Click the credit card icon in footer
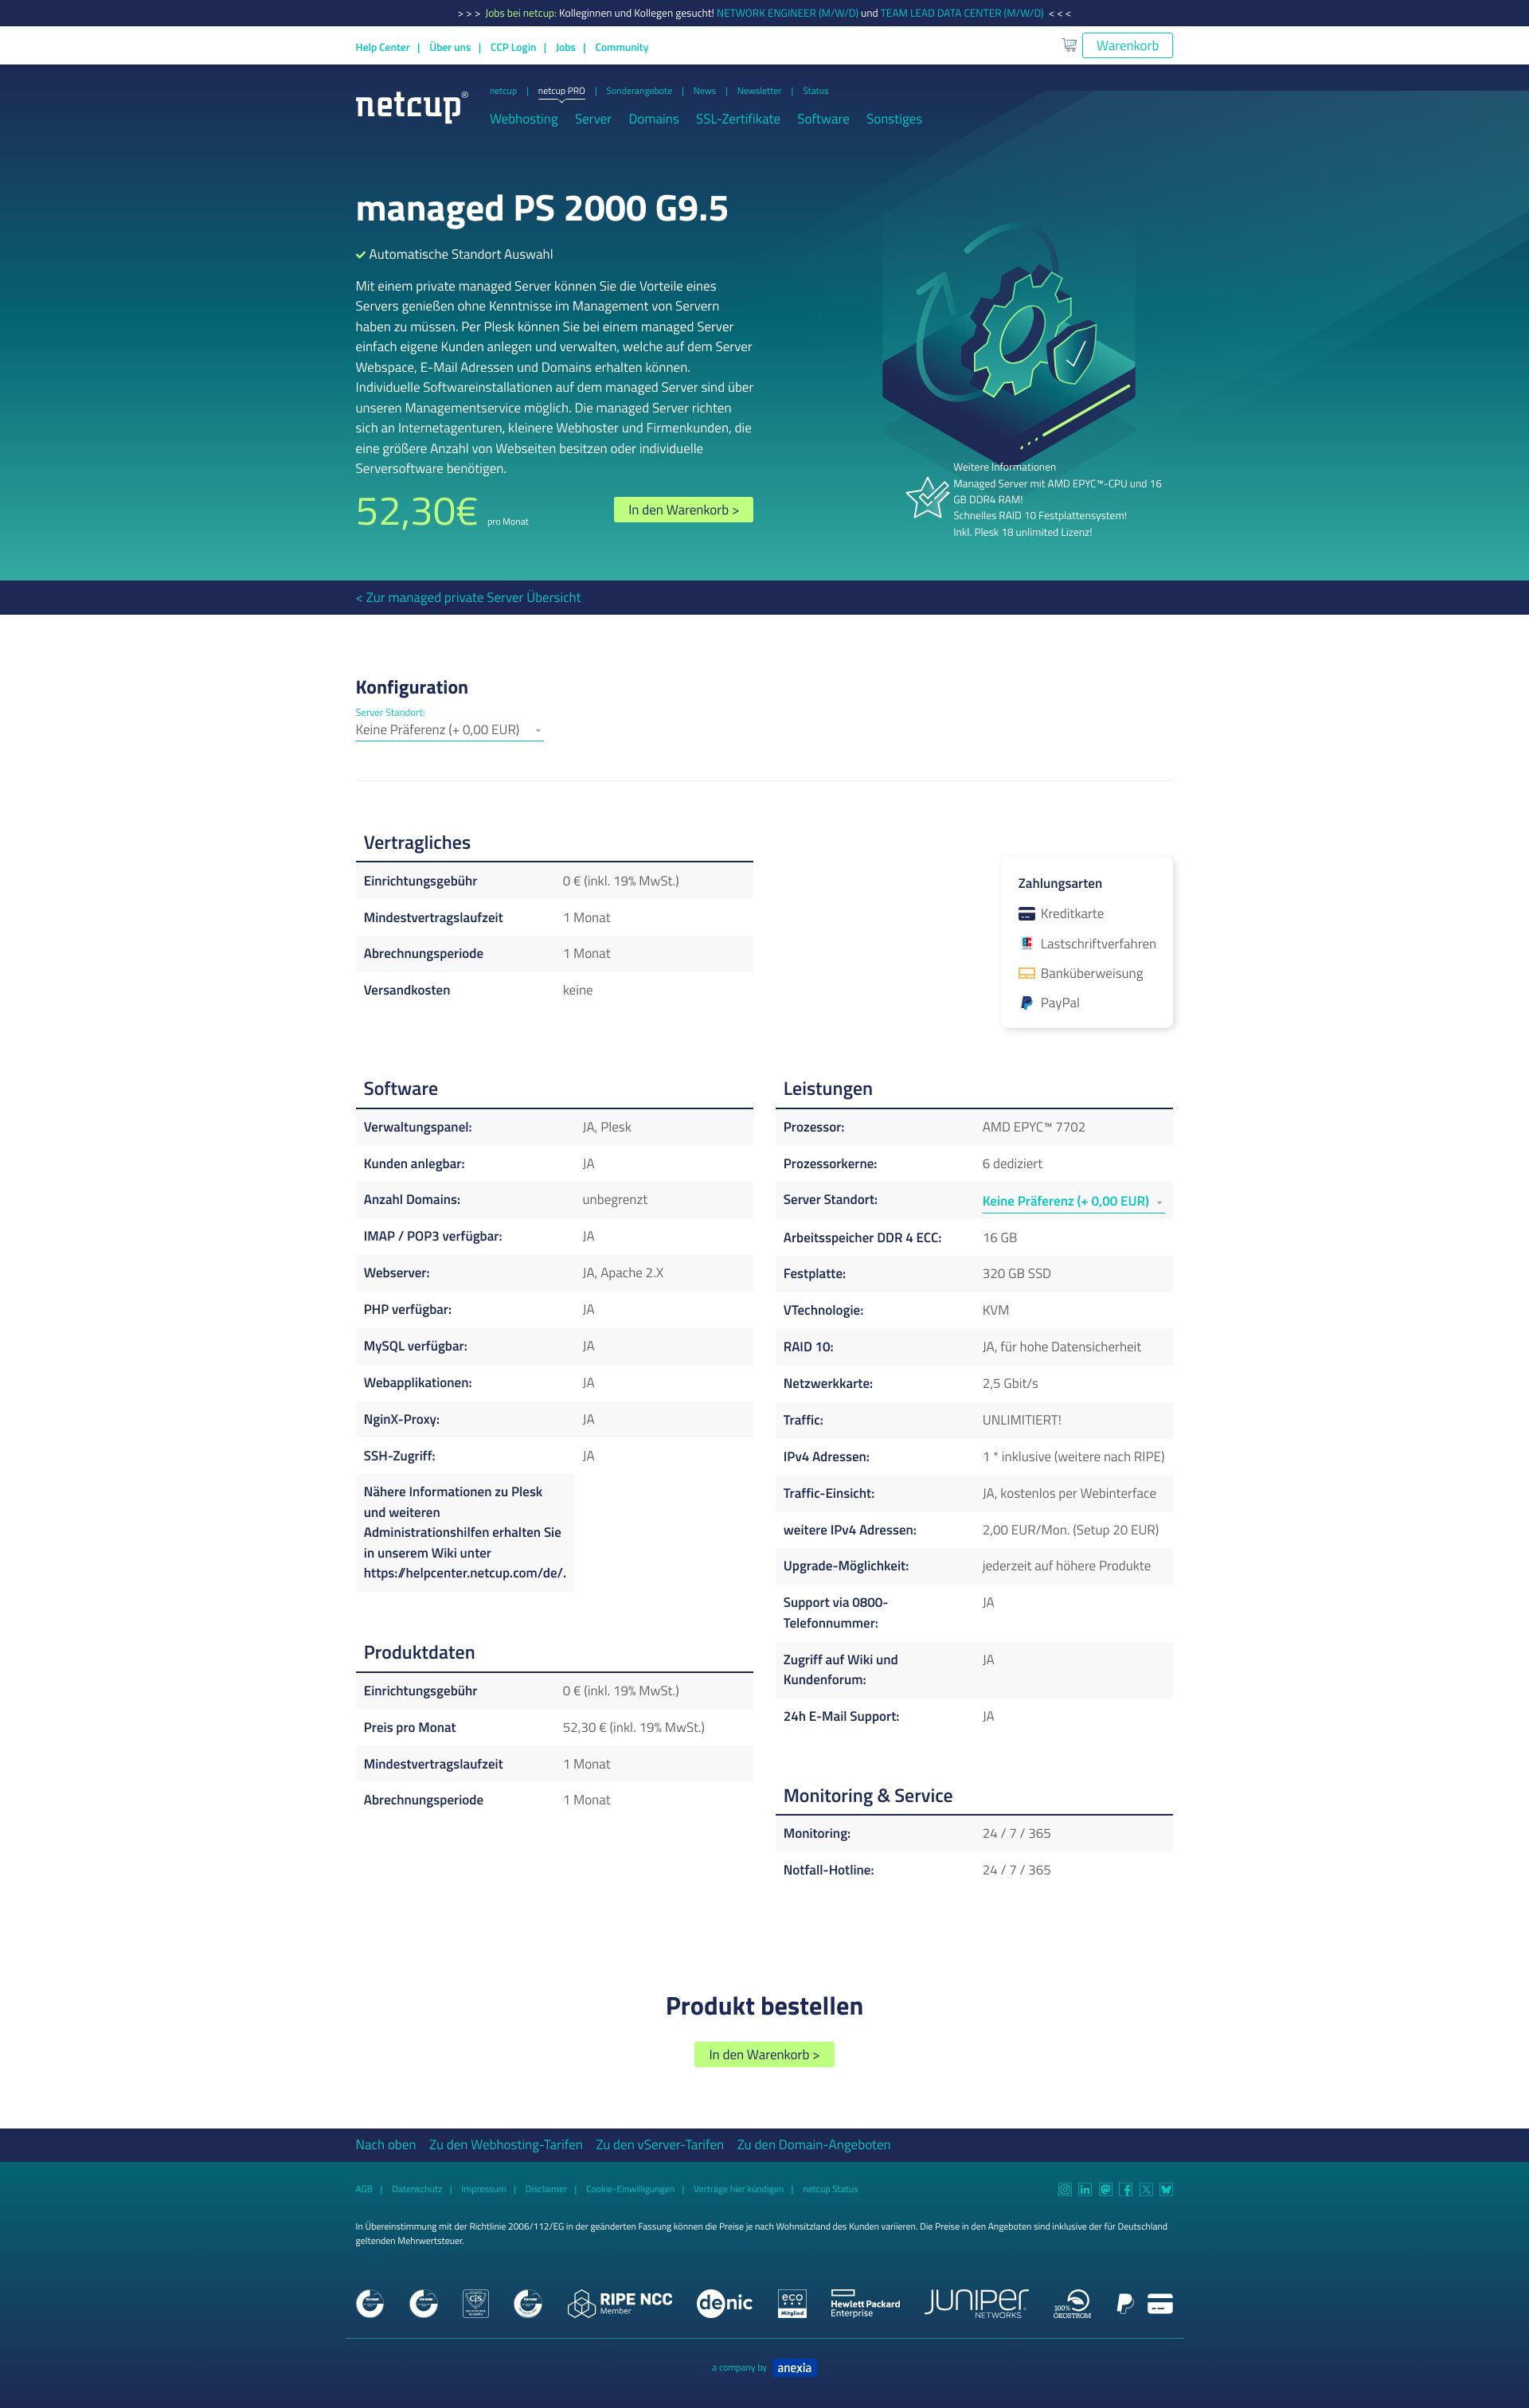Screen dimensions: 1529x2408 click(1160, 2304)
